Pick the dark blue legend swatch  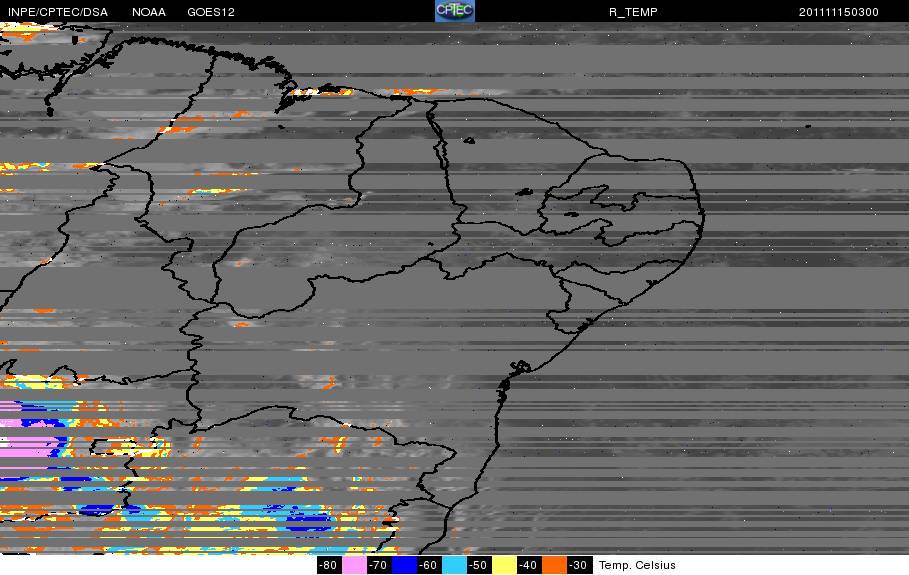pyautogui.click(x=404, y=565)
